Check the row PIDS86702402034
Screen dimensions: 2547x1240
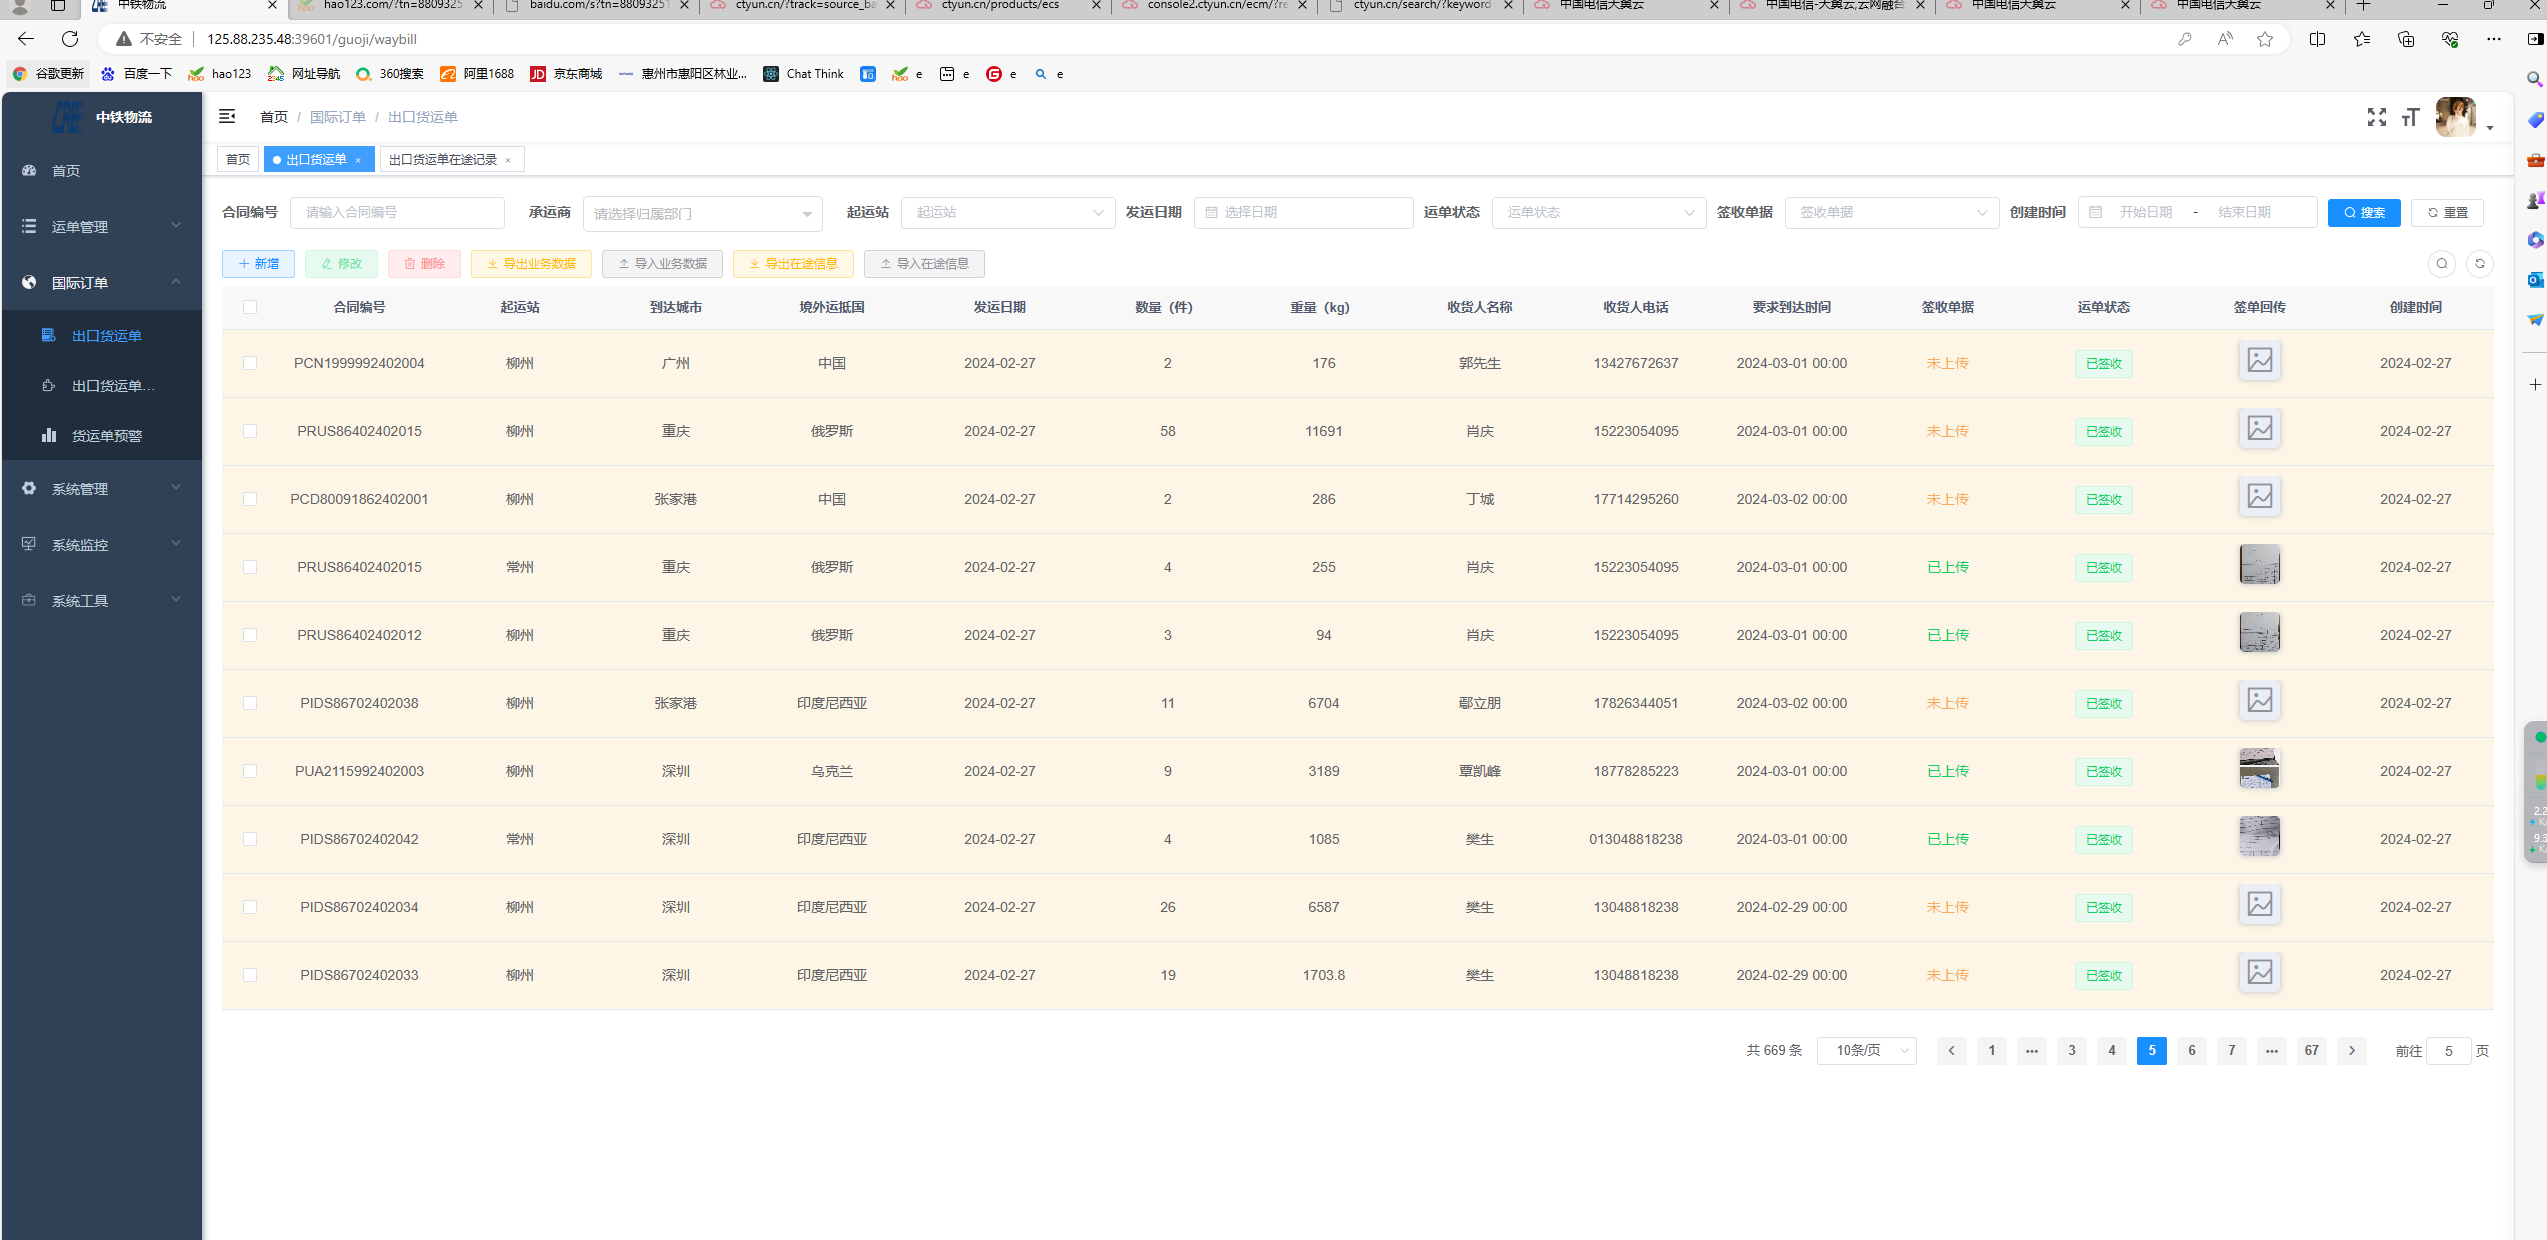(250, 907)
